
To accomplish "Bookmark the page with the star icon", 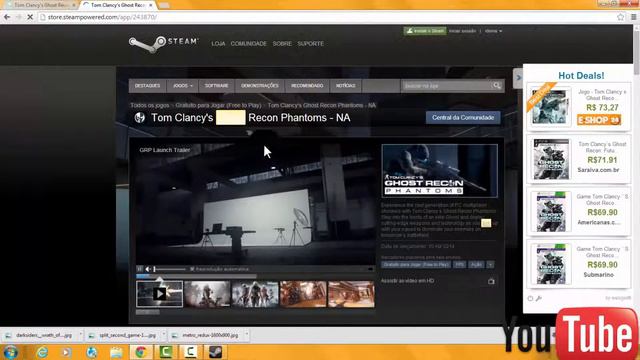I will pos(621,17).
